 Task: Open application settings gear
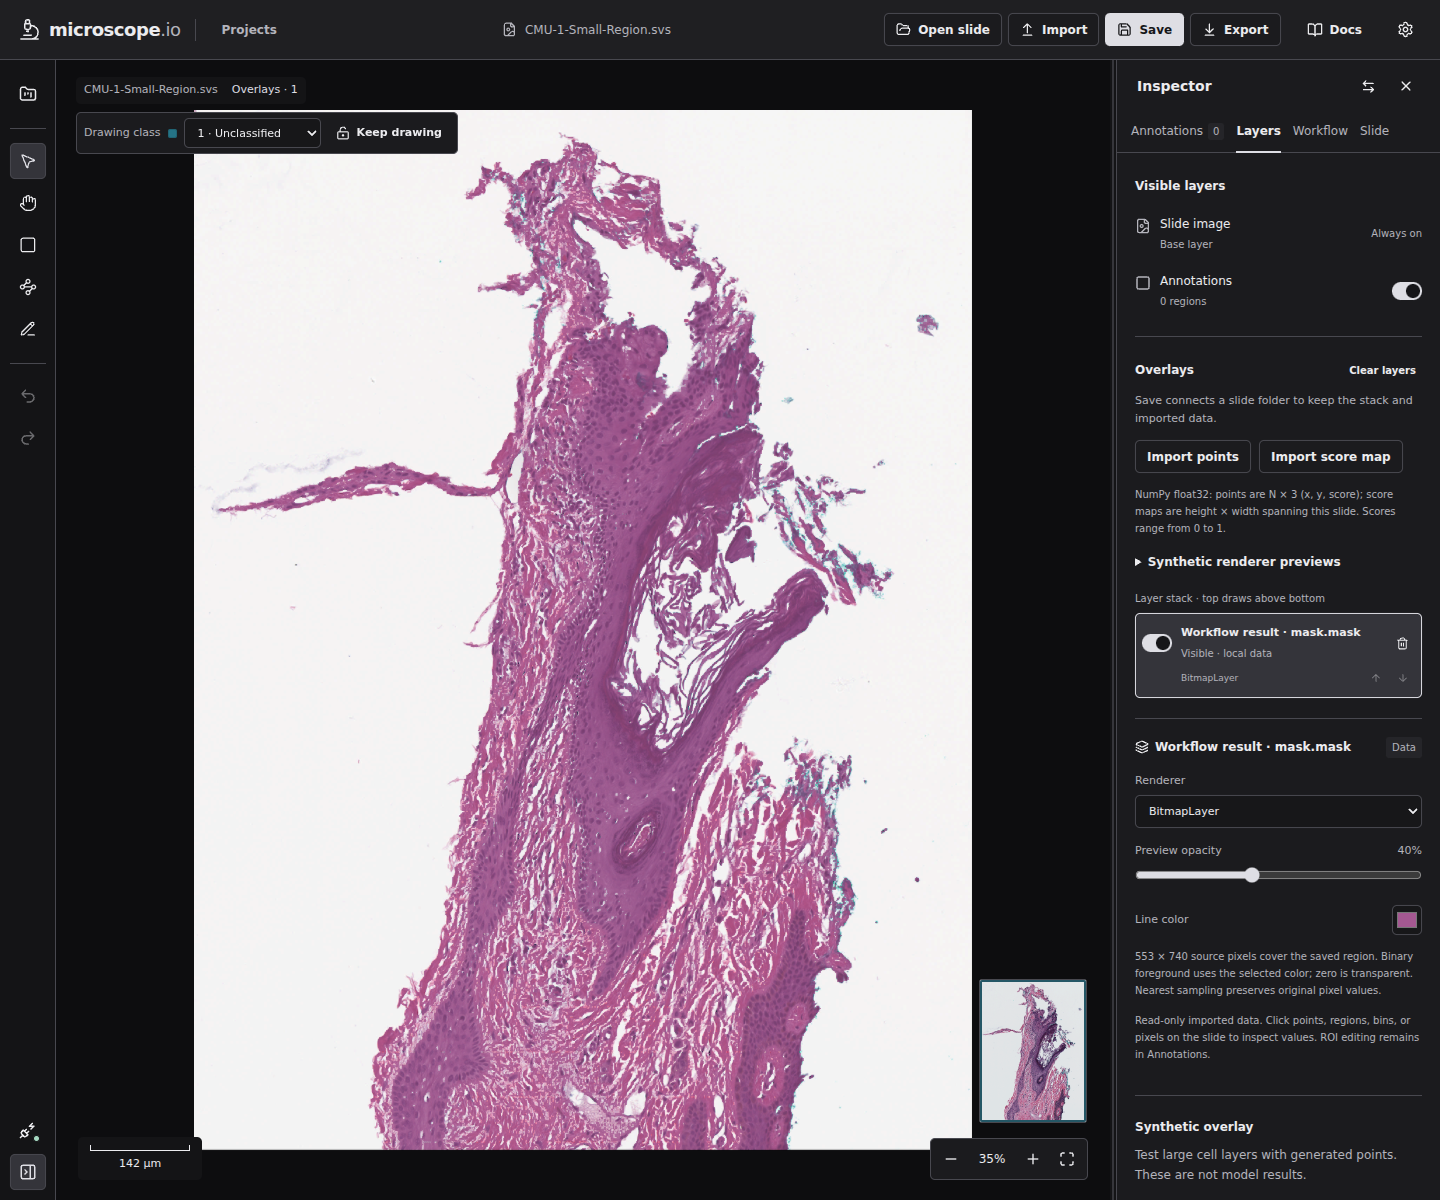pyautogui.click(x=1405, y=30)
